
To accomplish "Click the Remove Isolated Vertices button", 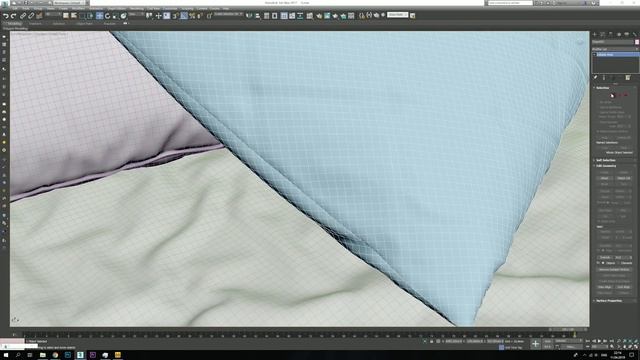I will pyautogui.click(x=614, y=270).
